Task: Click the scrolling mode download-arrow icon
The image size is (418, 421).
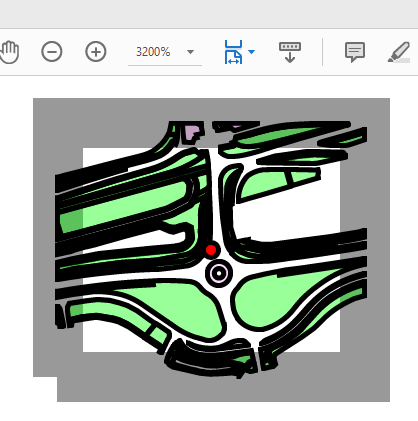Action: coord(290,52)
